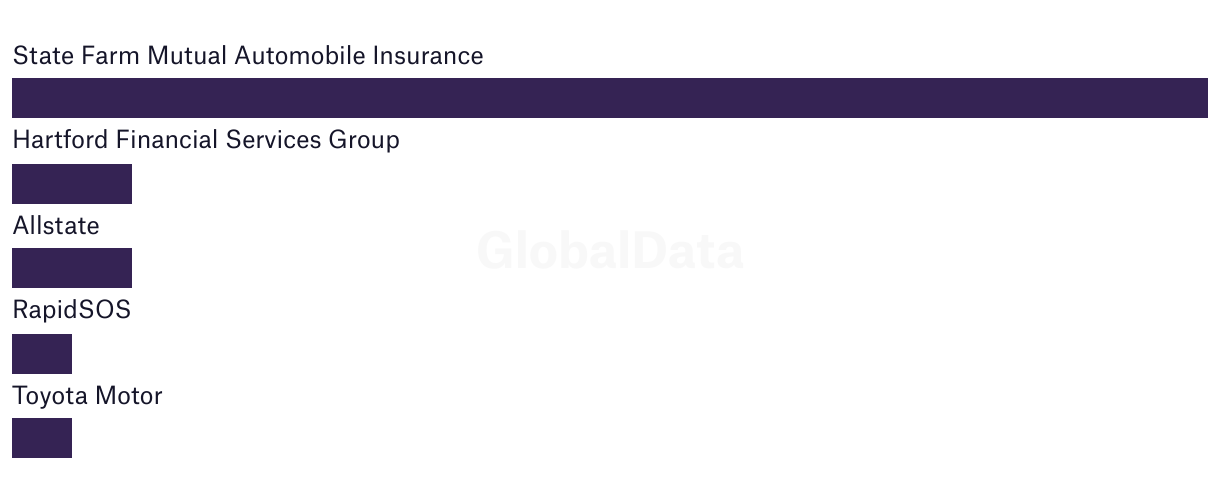The height and width of the screenshot is (500, 1220).
Task: Select the RapidSOS bar
Action: pyautogui.click(x=42, y=354)
